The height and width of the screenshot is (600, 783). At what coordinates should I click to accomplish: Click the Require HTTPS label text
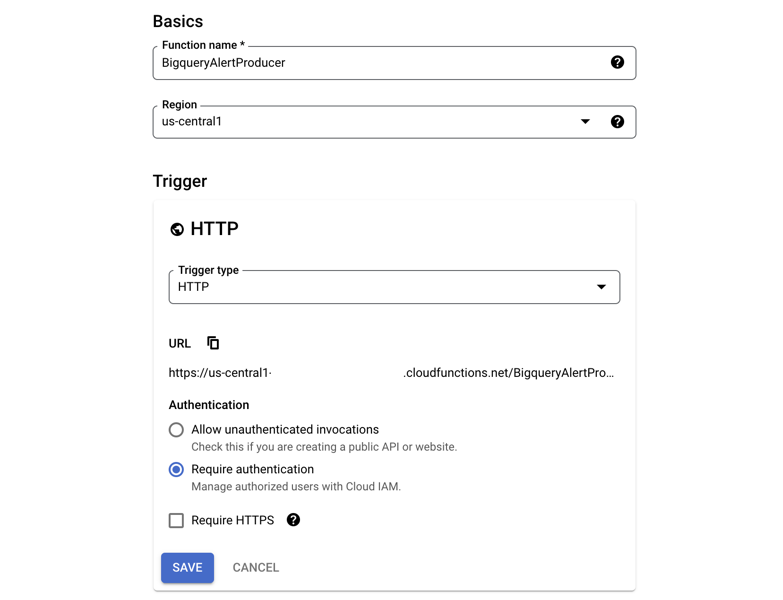pyautogui.click(x=232, y=520)
